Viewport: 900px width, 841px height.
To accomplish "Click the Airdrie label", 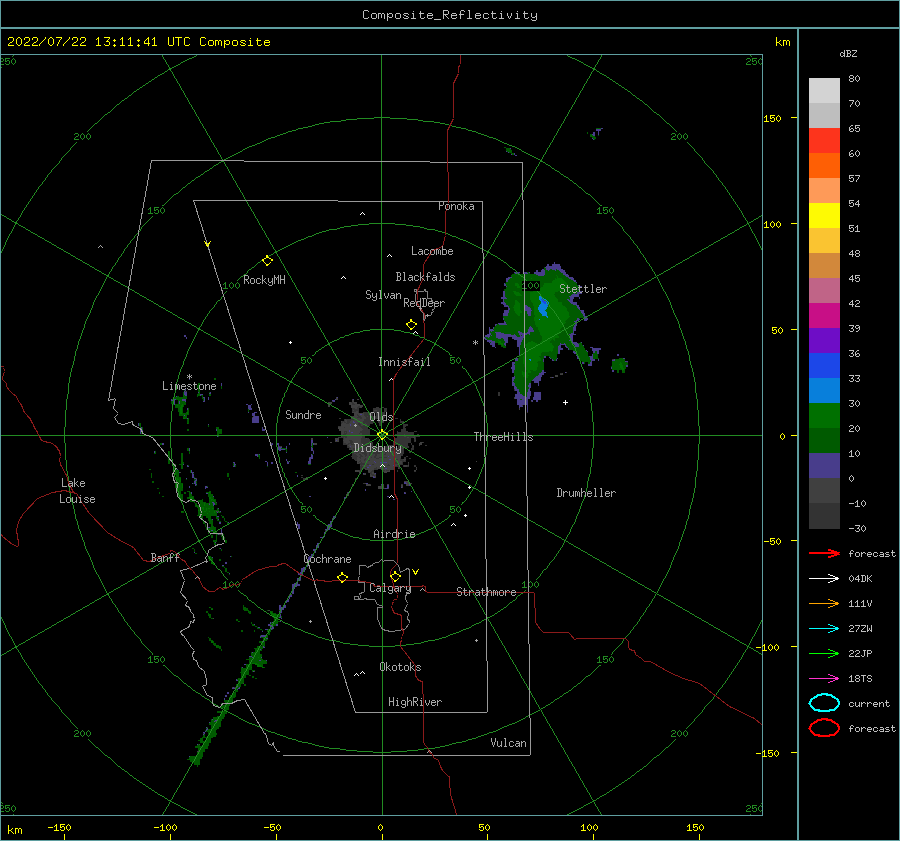I will click(394, 534).
